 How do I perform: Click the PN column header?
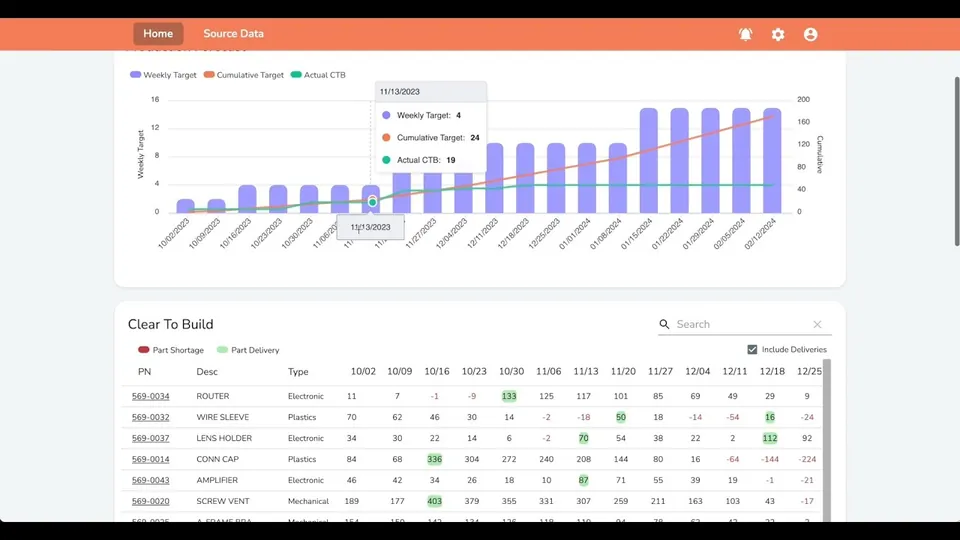pos(144,372)
